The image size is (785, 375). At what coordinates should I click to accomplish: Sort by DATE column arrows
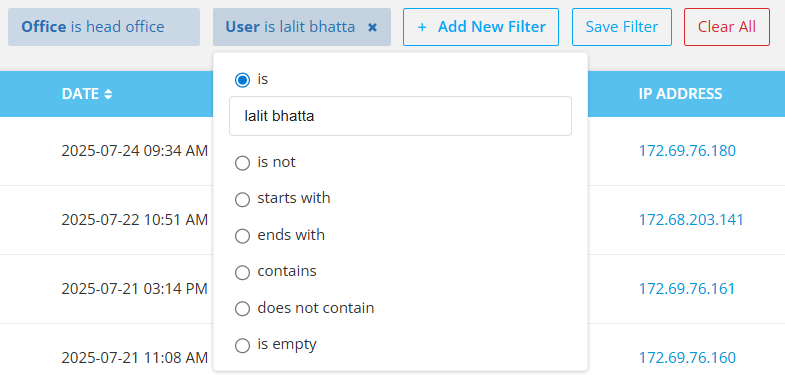tap(108, 94)
